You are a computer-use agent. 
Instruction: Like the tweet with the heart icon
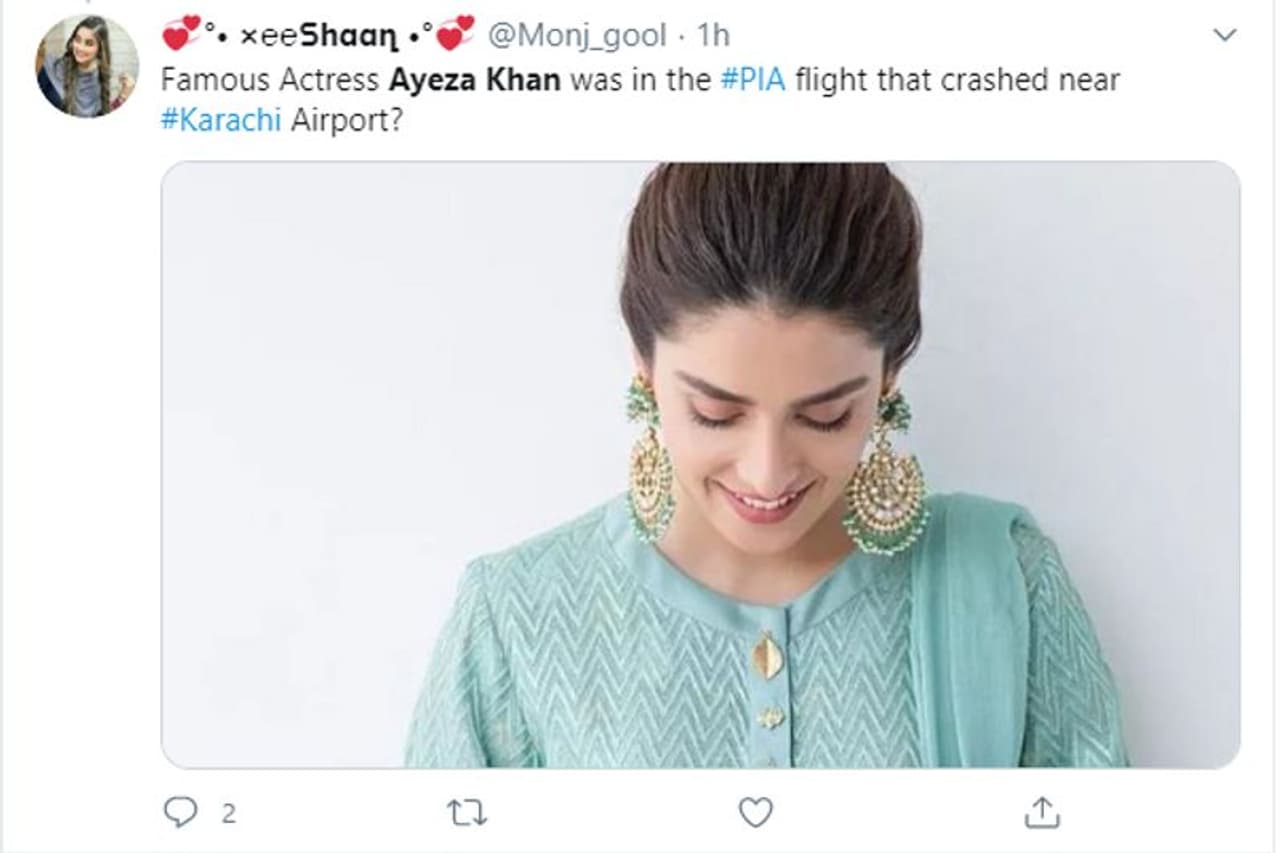coord(755,813)
